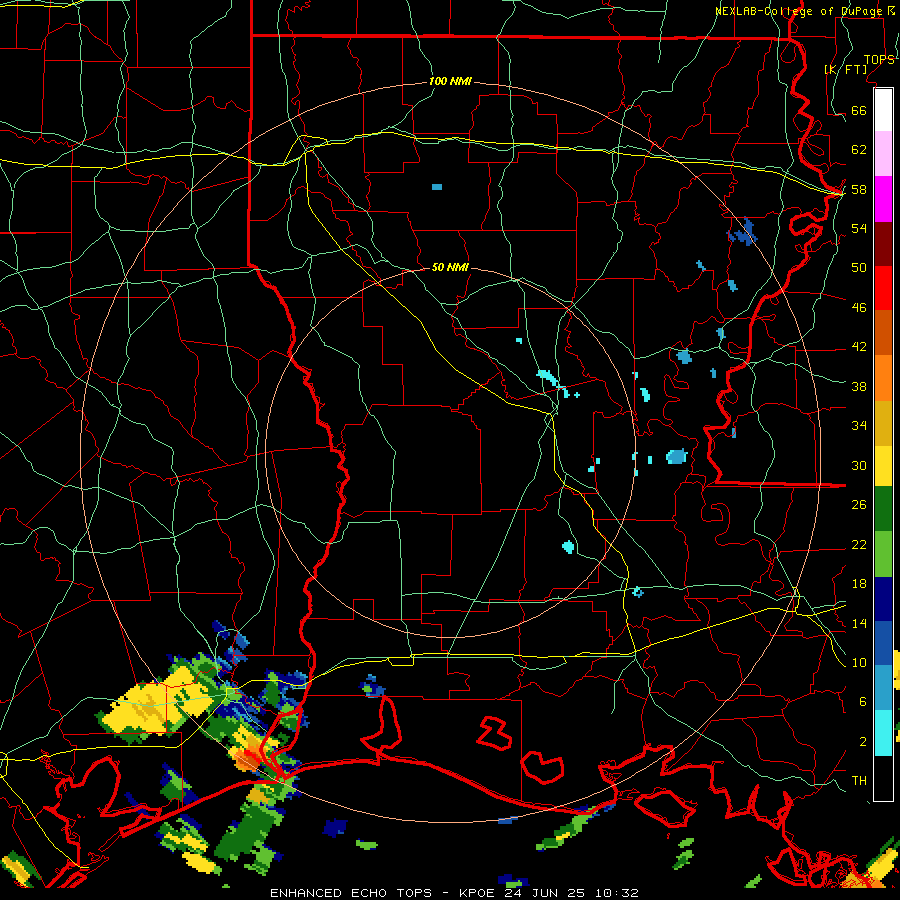
Task: Click the '34' value on the legend
Action: pos(859,426)
